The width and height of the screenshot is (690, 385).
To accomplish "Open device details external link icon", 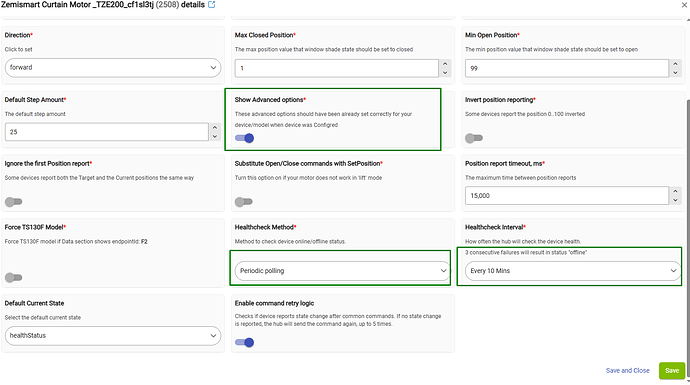I will click(x=212, y=5).
